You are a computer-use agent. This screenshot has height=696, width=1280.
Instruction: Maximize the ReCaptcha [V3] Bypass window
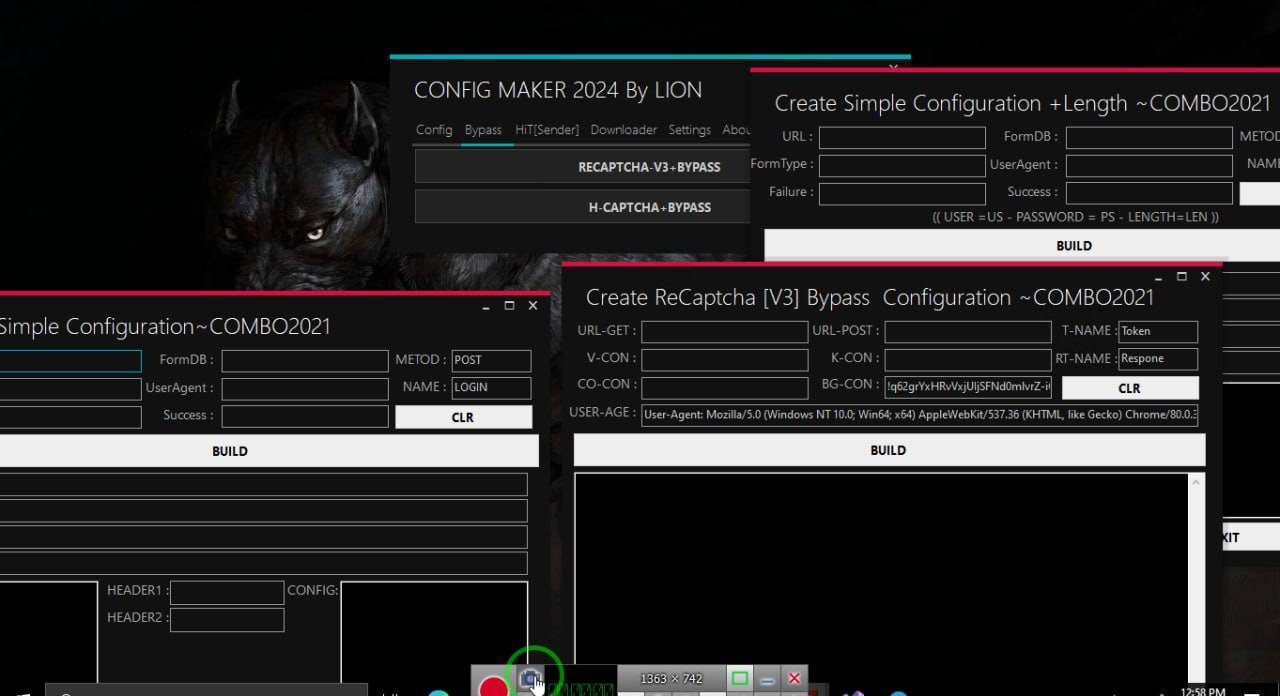click(x=1181, y=276)
